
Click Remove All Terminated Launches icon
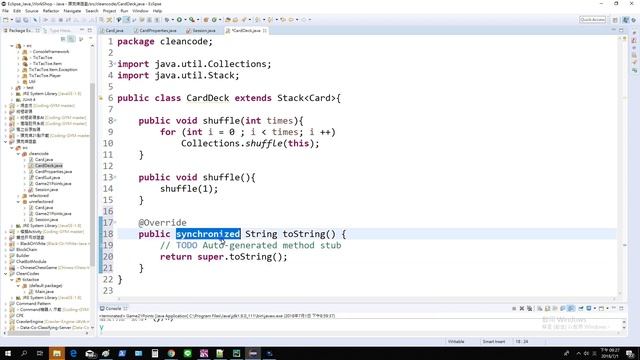click(529, 309)
